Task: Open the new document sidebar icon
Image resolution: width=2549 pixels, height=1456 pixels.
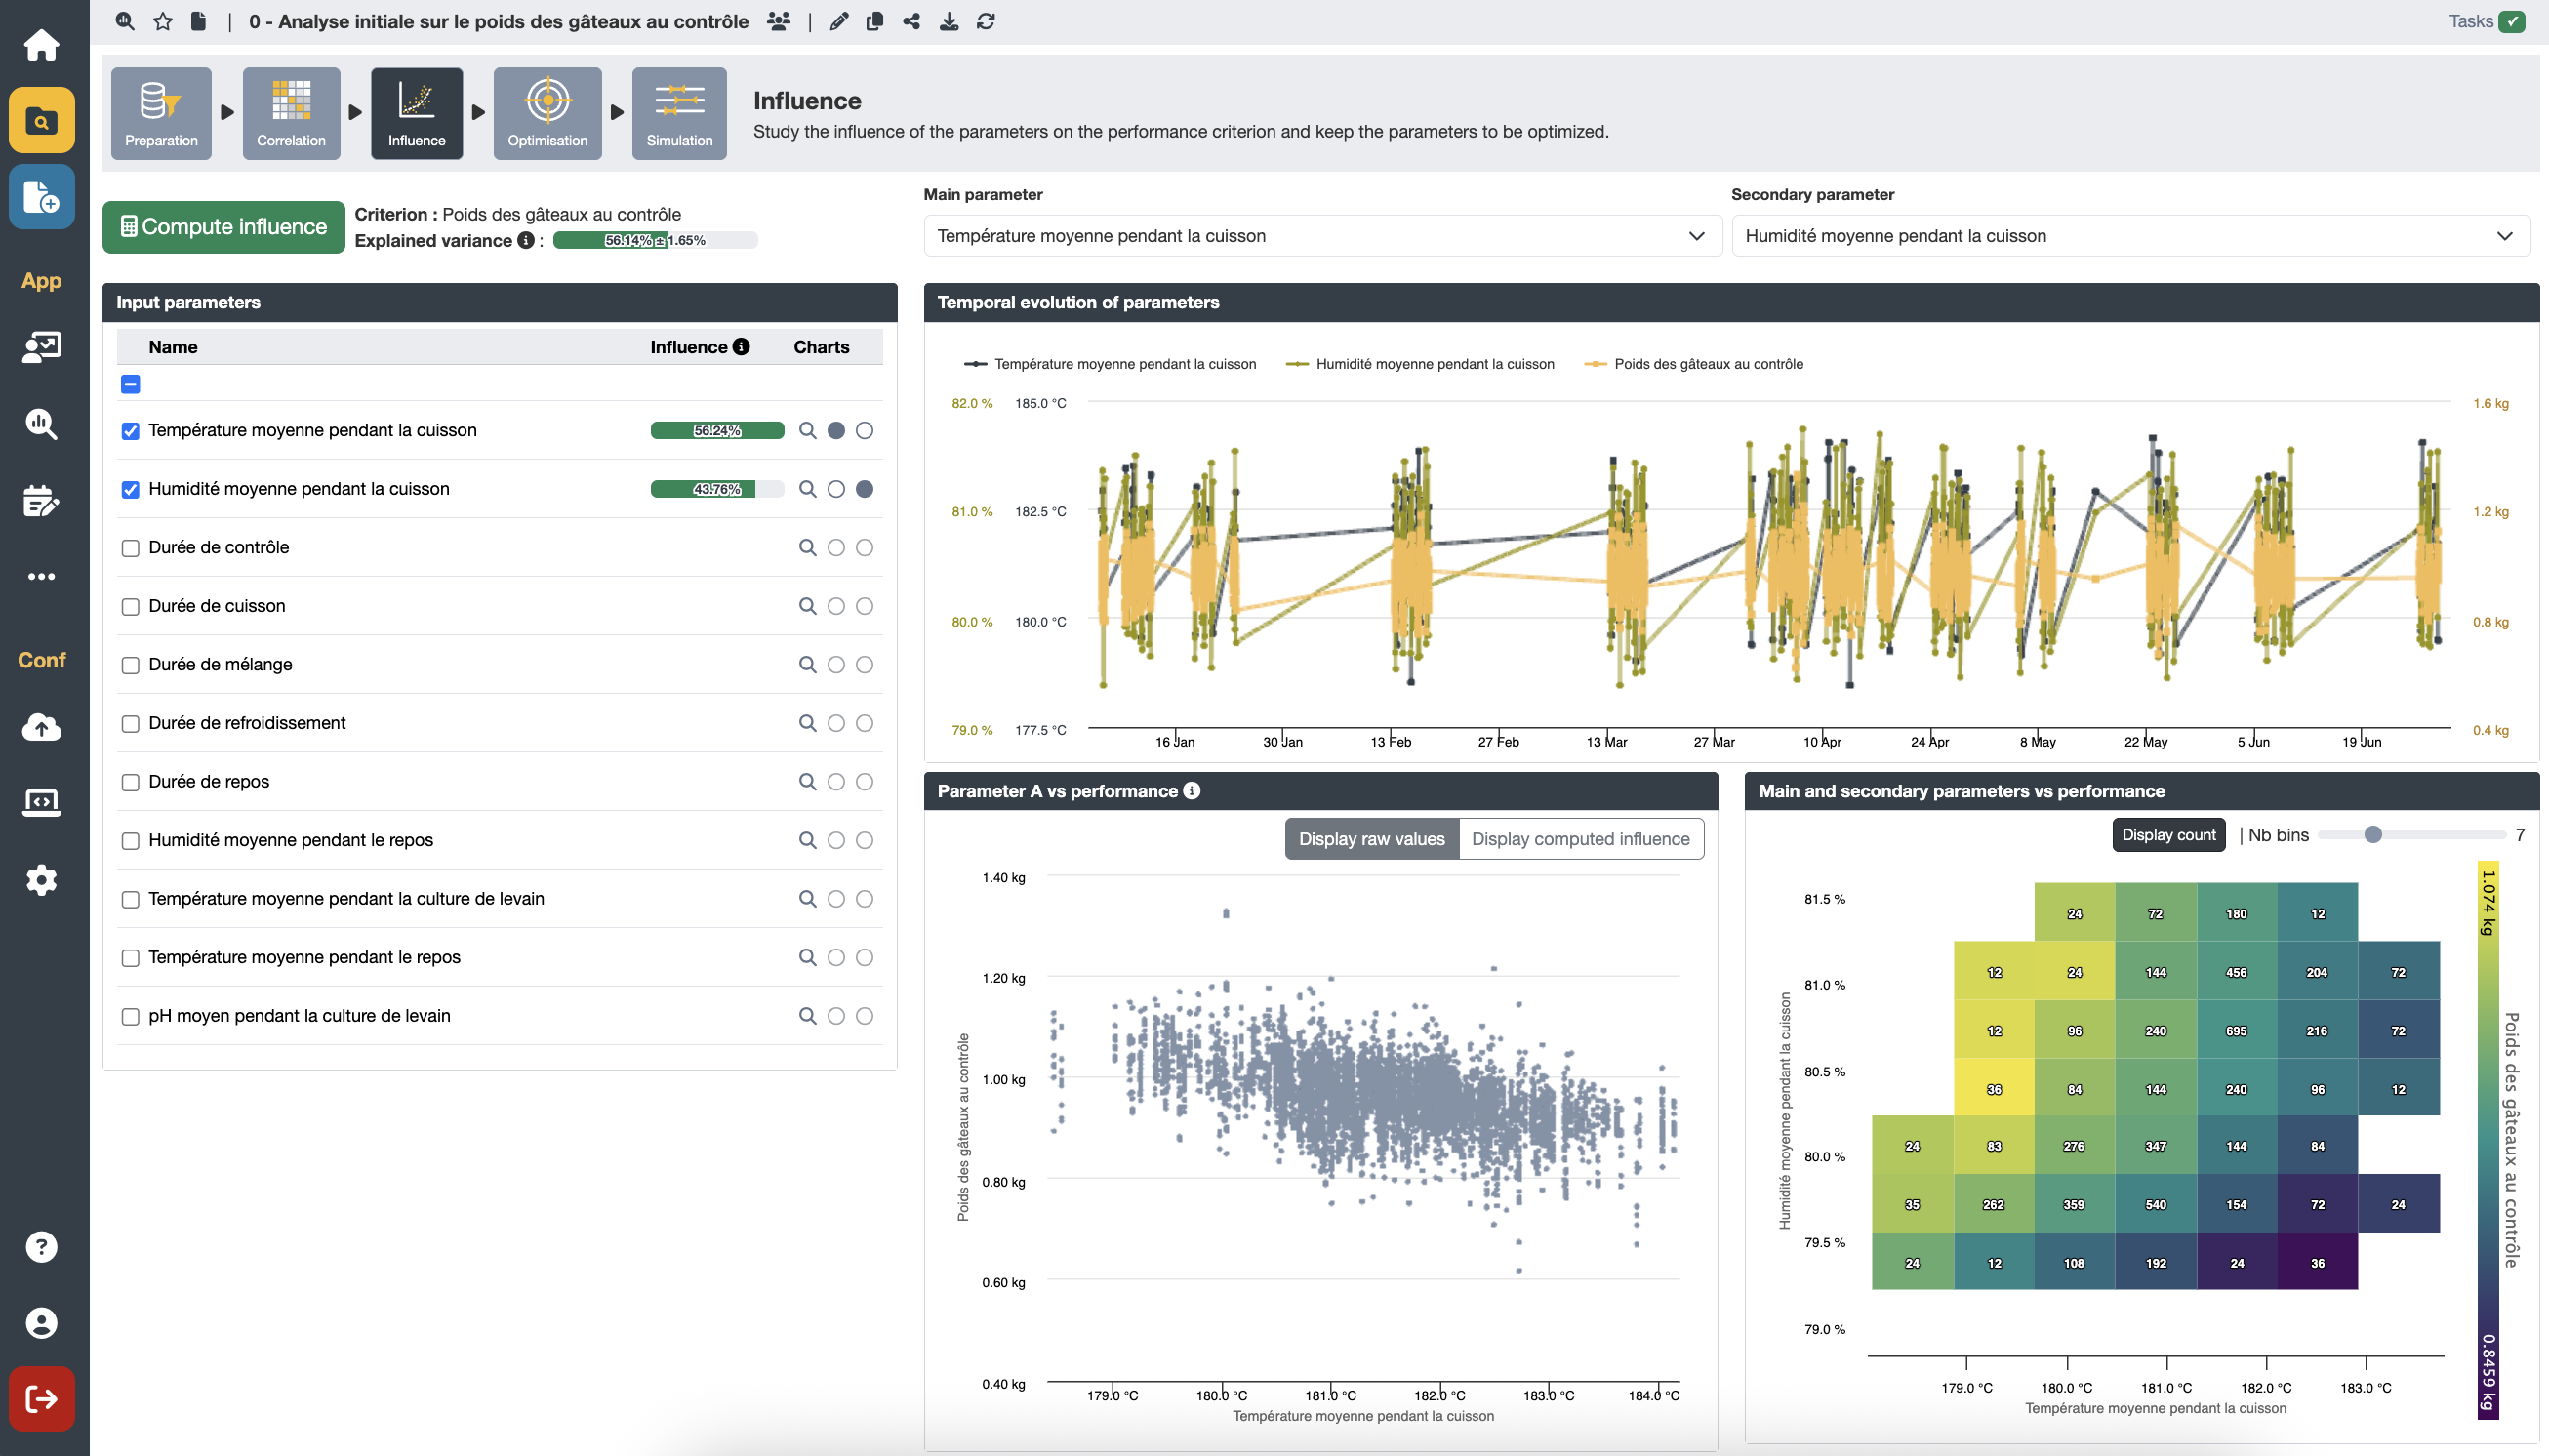Action: pyautogui.click(x=41, y=196)
